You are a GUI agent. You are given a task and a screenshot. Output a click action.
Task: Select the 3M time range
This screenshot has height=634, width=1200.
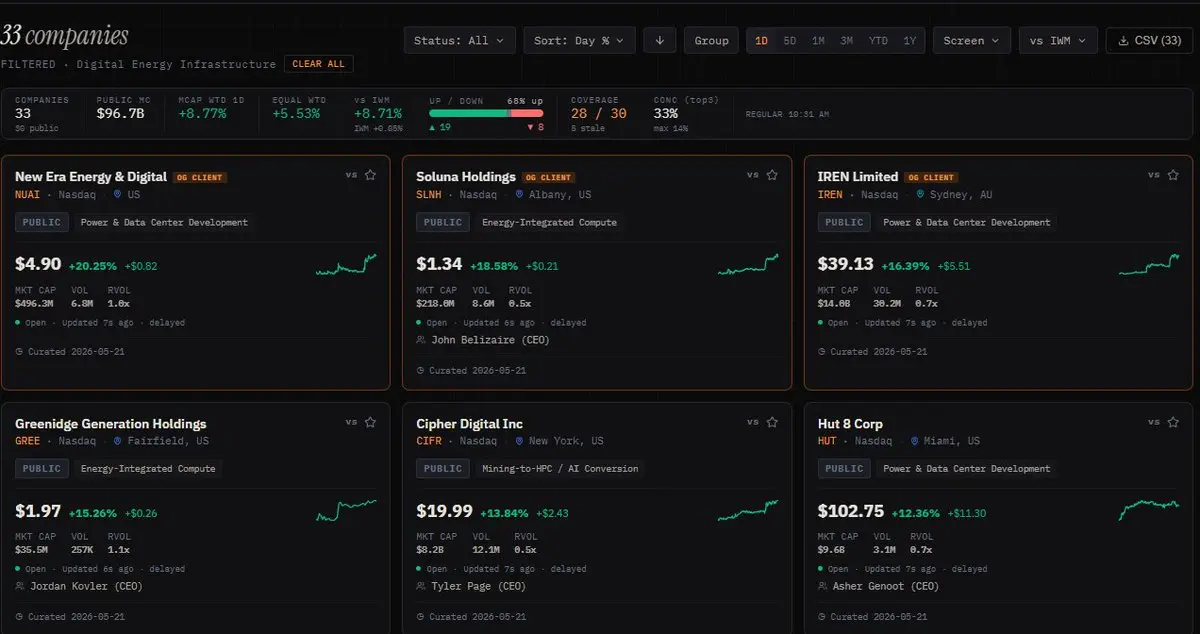click(846, 40)
